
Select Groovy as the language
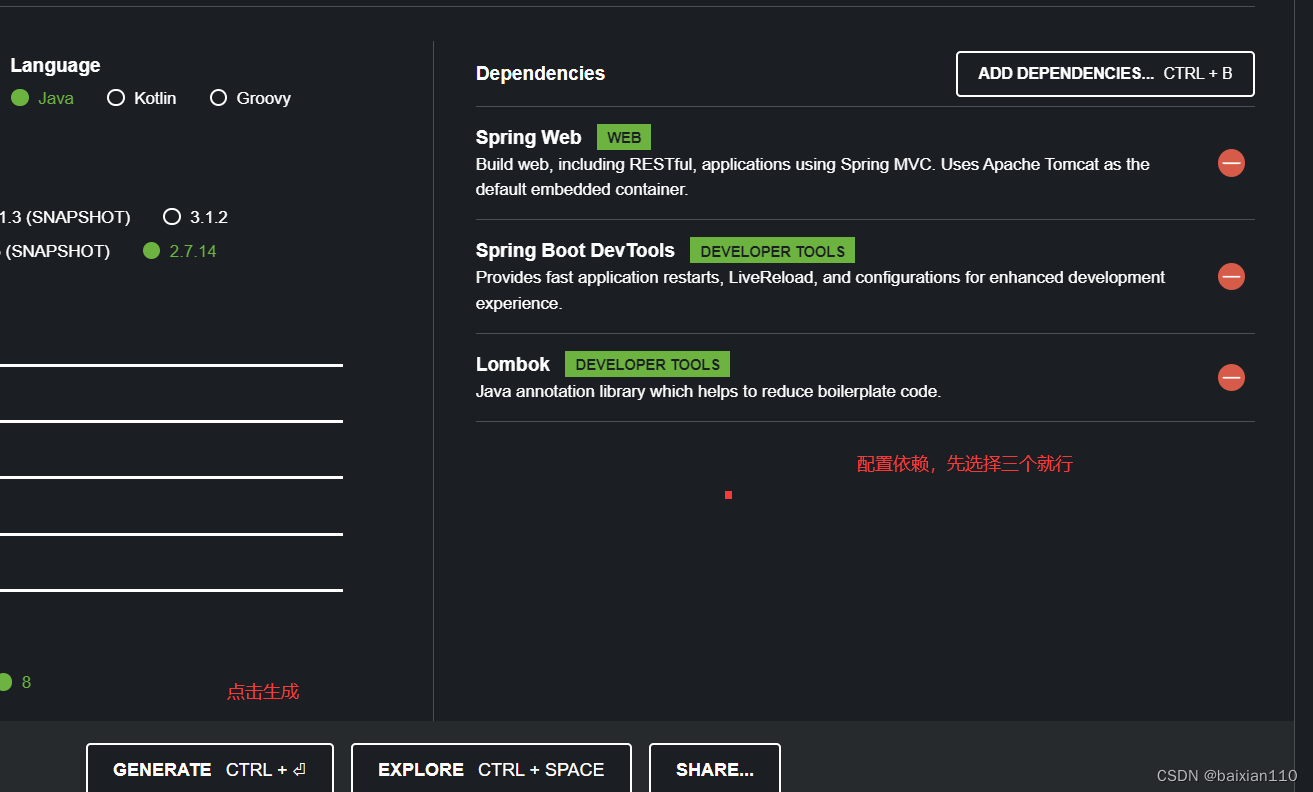251,98
